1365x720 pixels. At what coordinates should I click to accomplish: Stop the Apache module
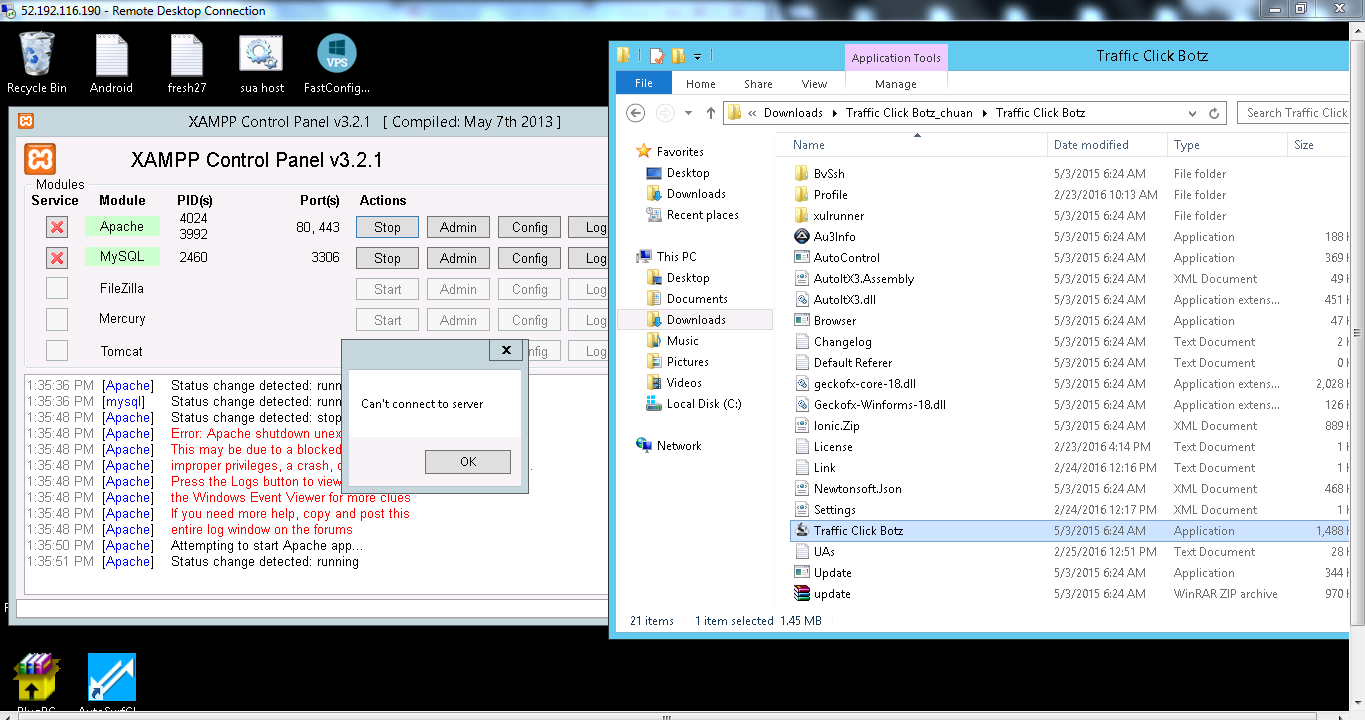coord(387,228)
